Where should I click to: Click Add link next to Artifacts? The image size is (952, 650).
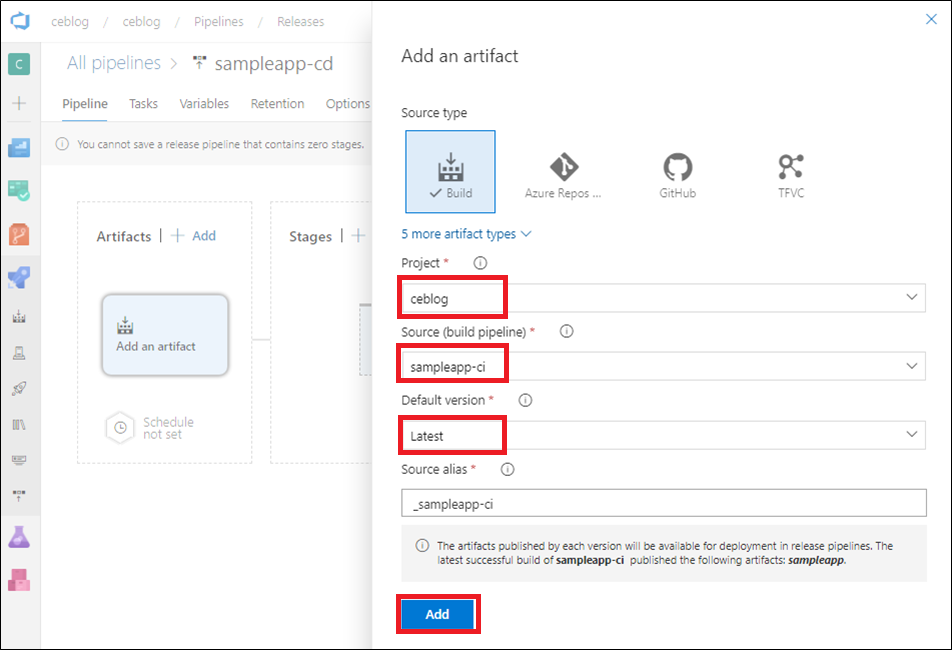[194, 235]
